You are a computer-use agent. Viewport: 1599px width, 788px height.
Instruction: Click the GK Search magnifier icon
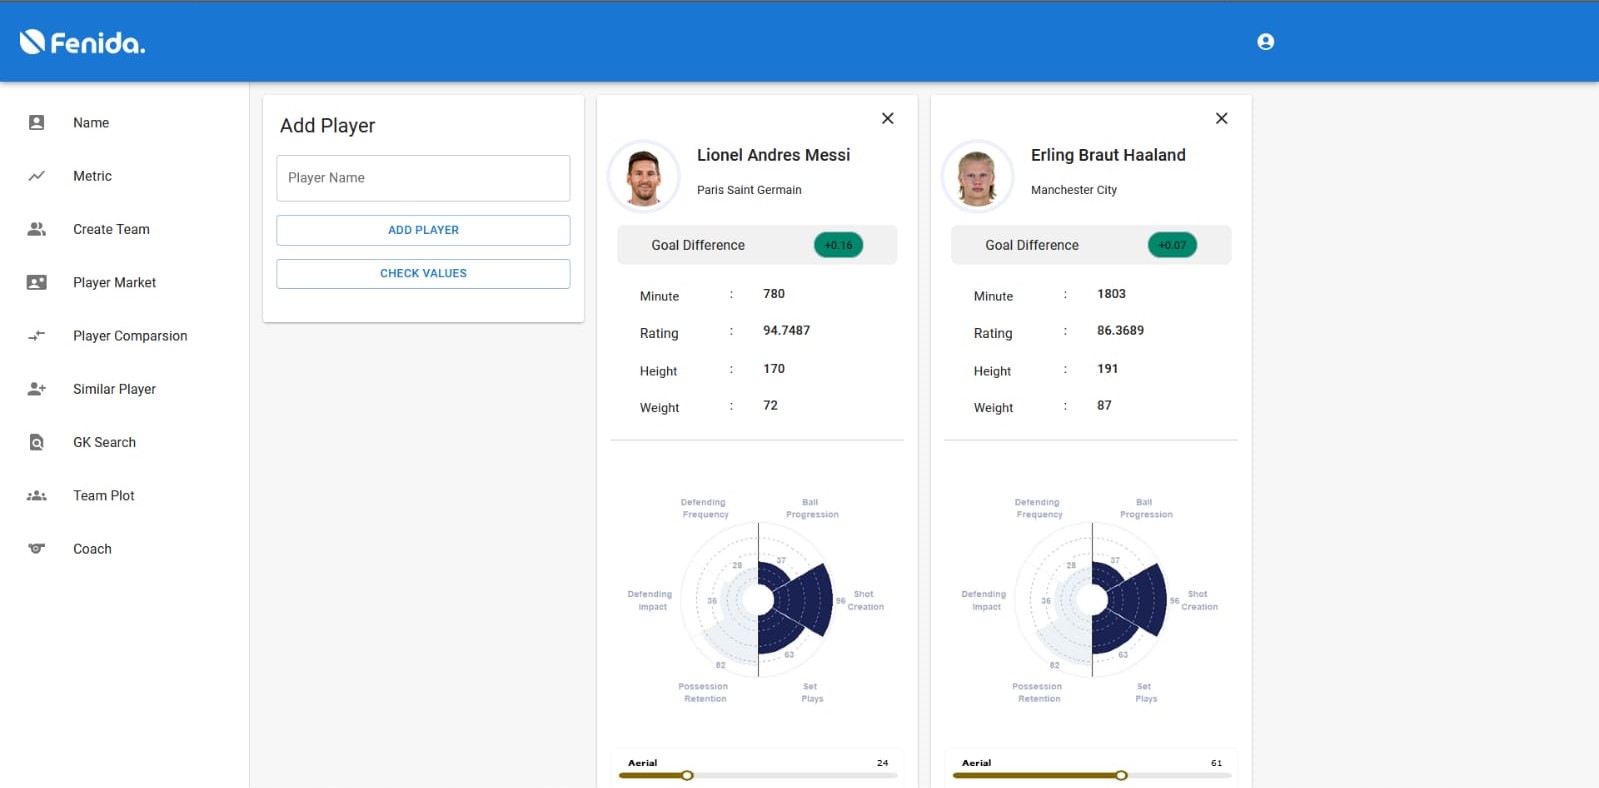tap(37, 442)
